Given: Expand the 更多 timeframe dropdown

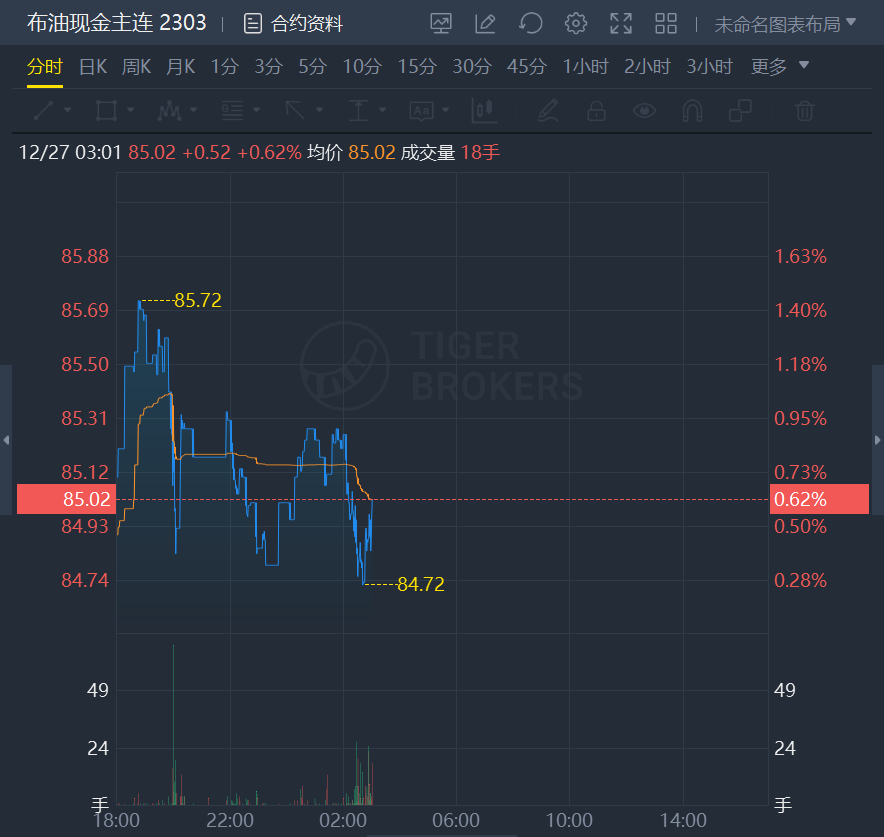Looking at the screenshot, I should coord(780,67).
